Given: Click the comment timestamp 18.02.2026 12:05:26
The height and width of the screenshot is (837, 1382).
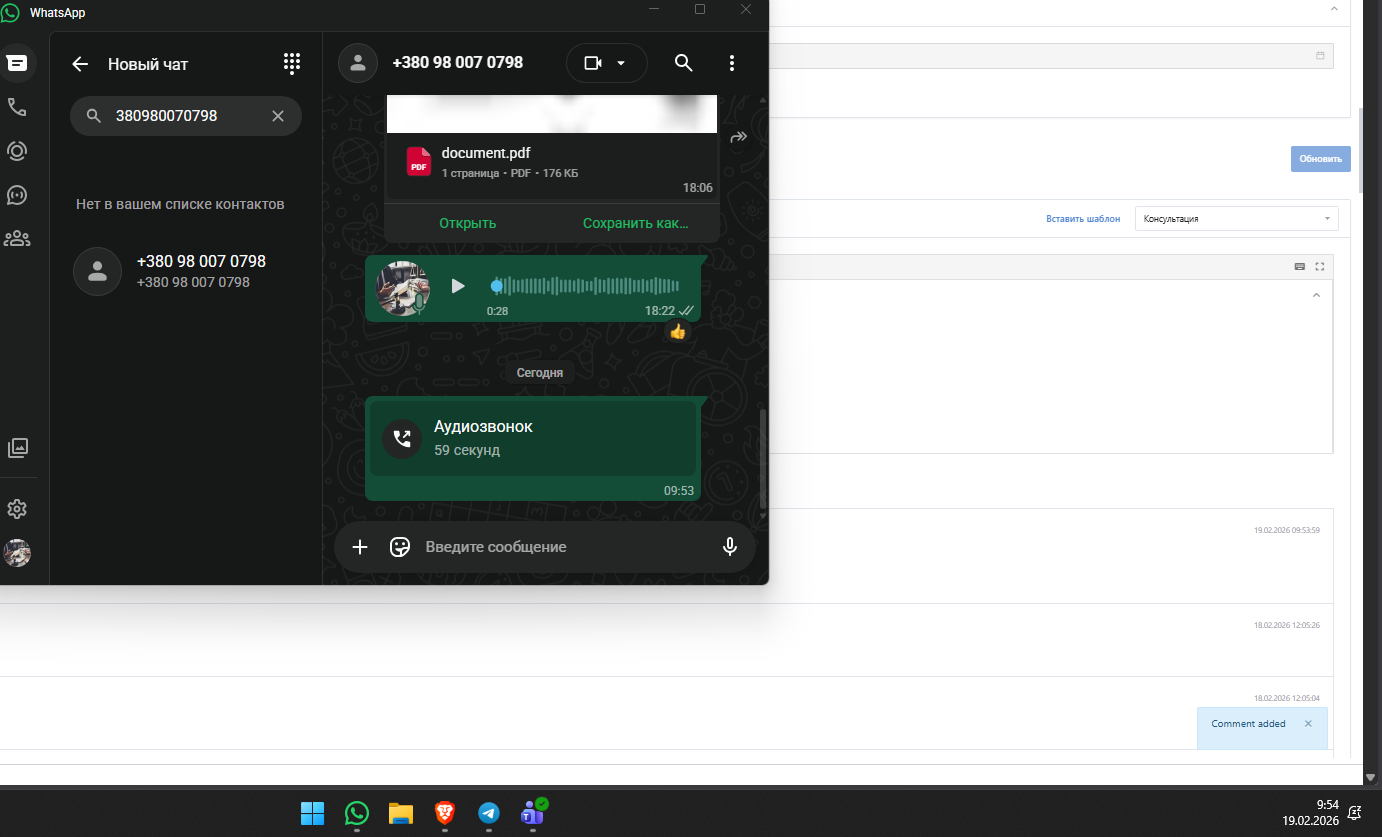Looking at the screenshot, I should [x=1287, y=625].
